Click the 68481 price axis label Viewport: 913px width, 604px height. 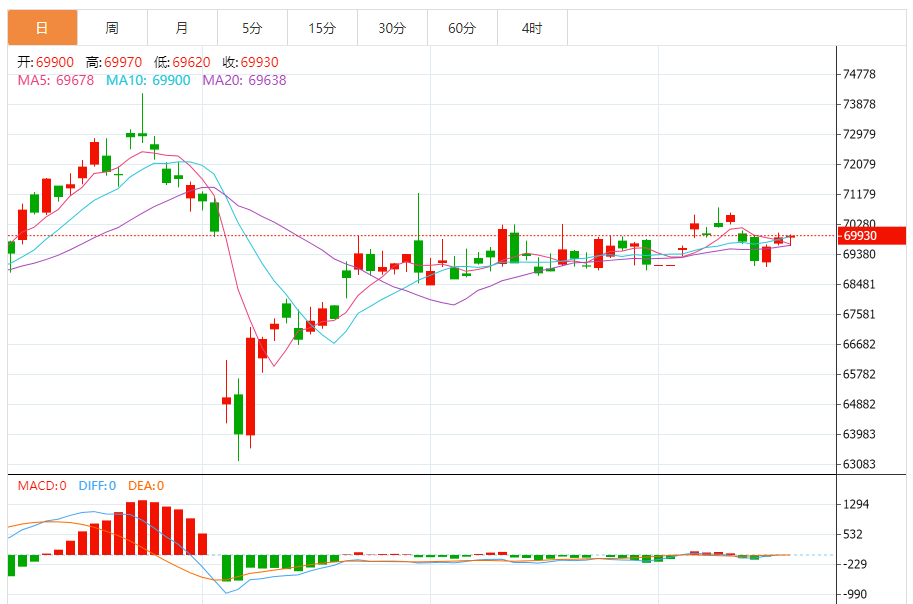pos(859,284)
